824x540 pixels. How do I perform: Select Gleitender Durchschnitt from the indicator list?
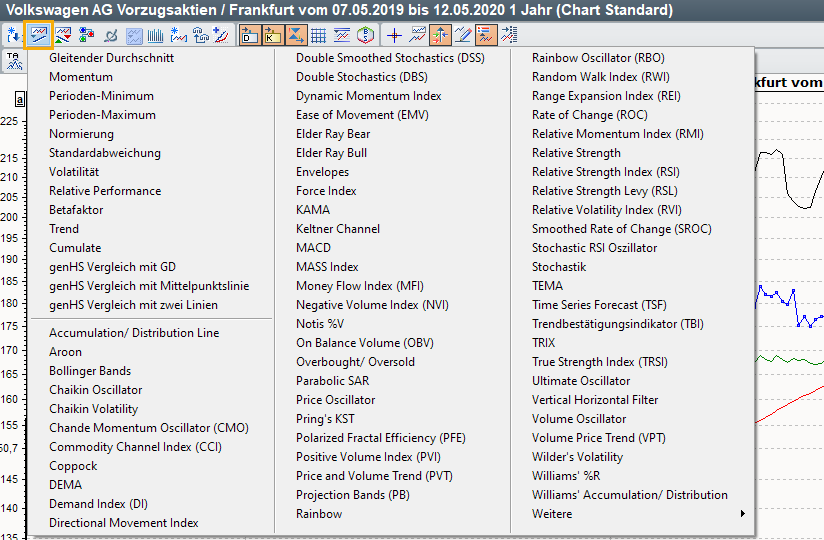coord(111,58)
